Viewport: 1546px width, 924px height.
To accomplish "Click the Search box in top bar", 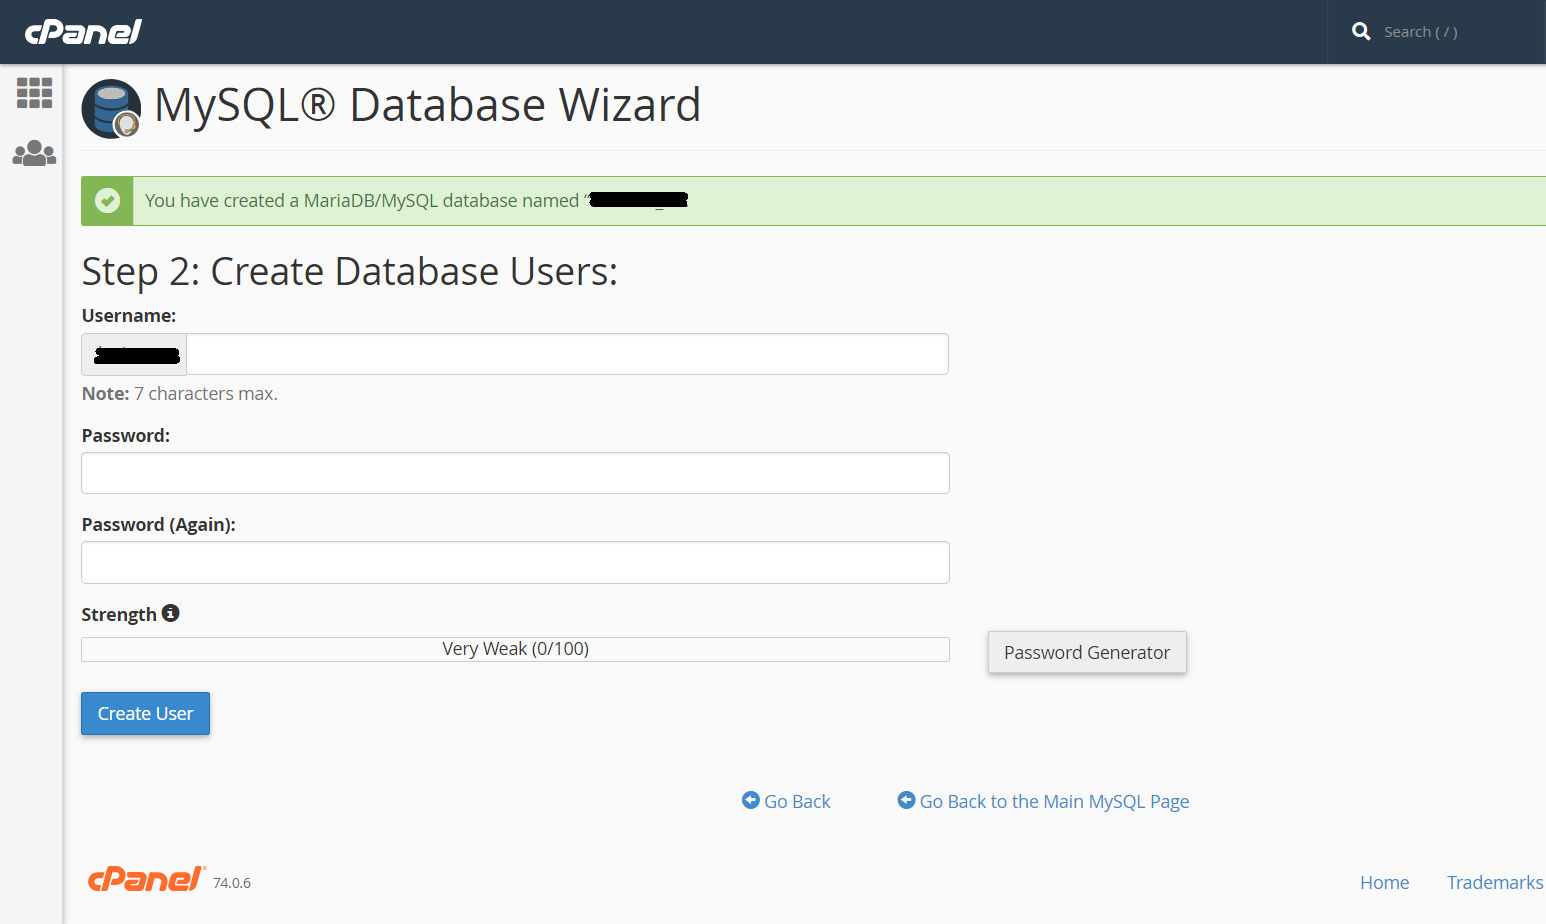I will point(1440,32).
